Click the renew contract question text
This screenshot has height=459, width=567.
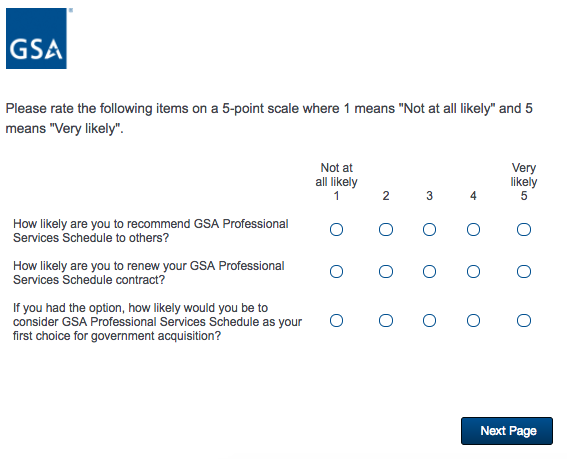(149, 273)
